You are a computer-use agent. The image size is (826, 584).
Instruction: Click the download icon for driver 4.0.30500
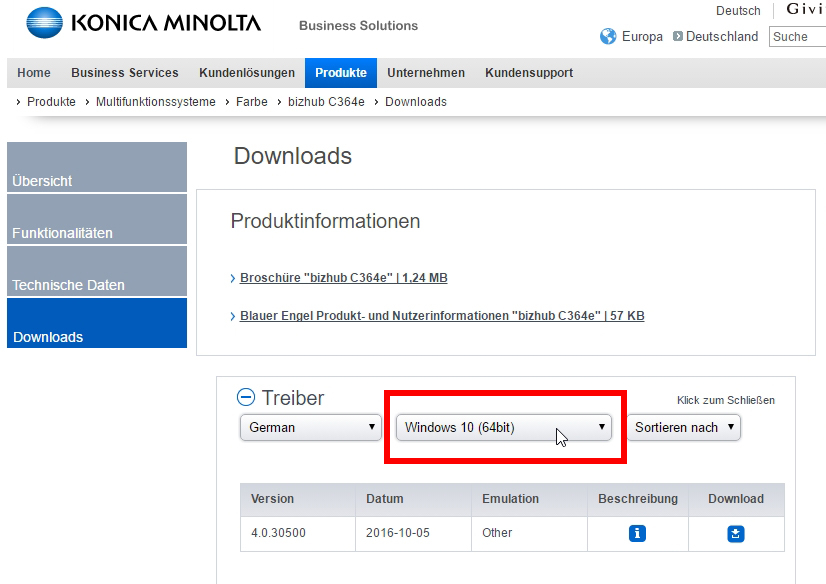click(735, 533)
